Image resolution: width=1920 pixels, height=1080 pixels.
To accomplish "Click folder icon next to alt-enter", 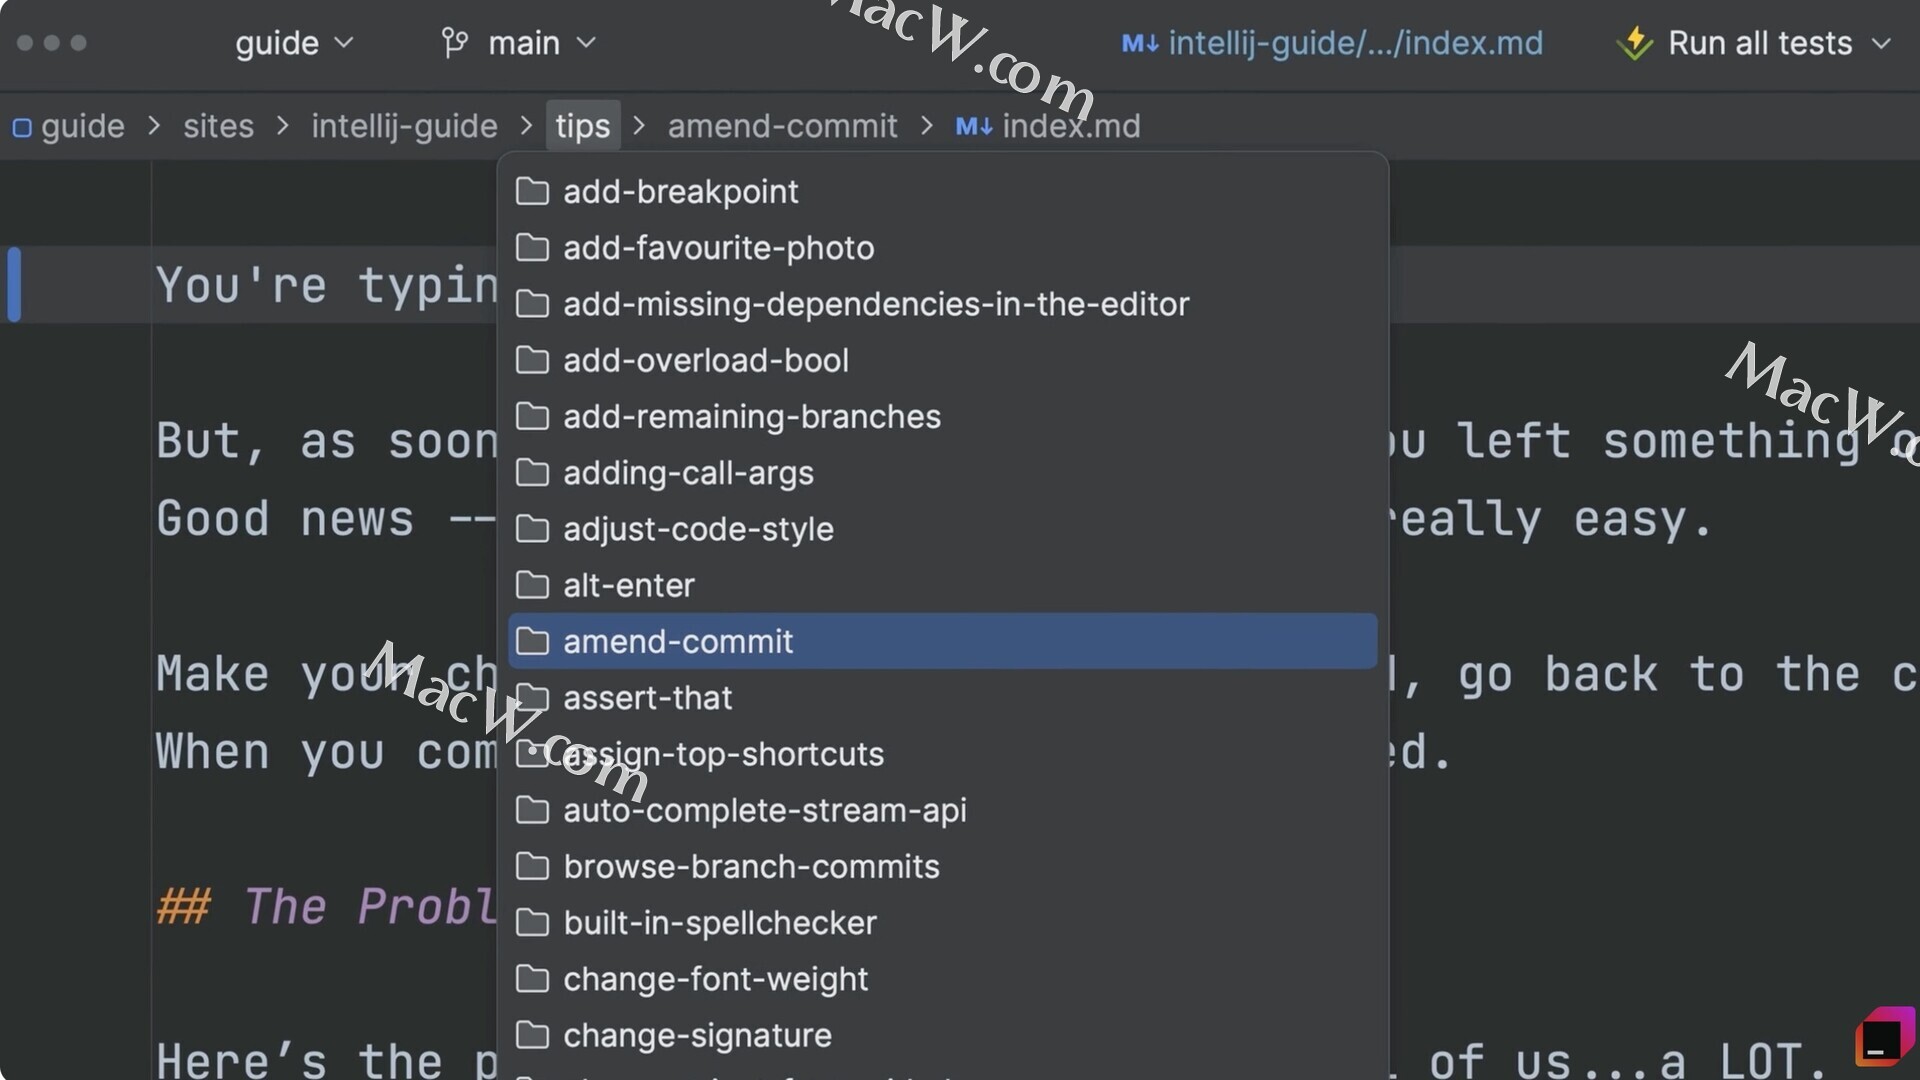I will click(x=532, y=585).
